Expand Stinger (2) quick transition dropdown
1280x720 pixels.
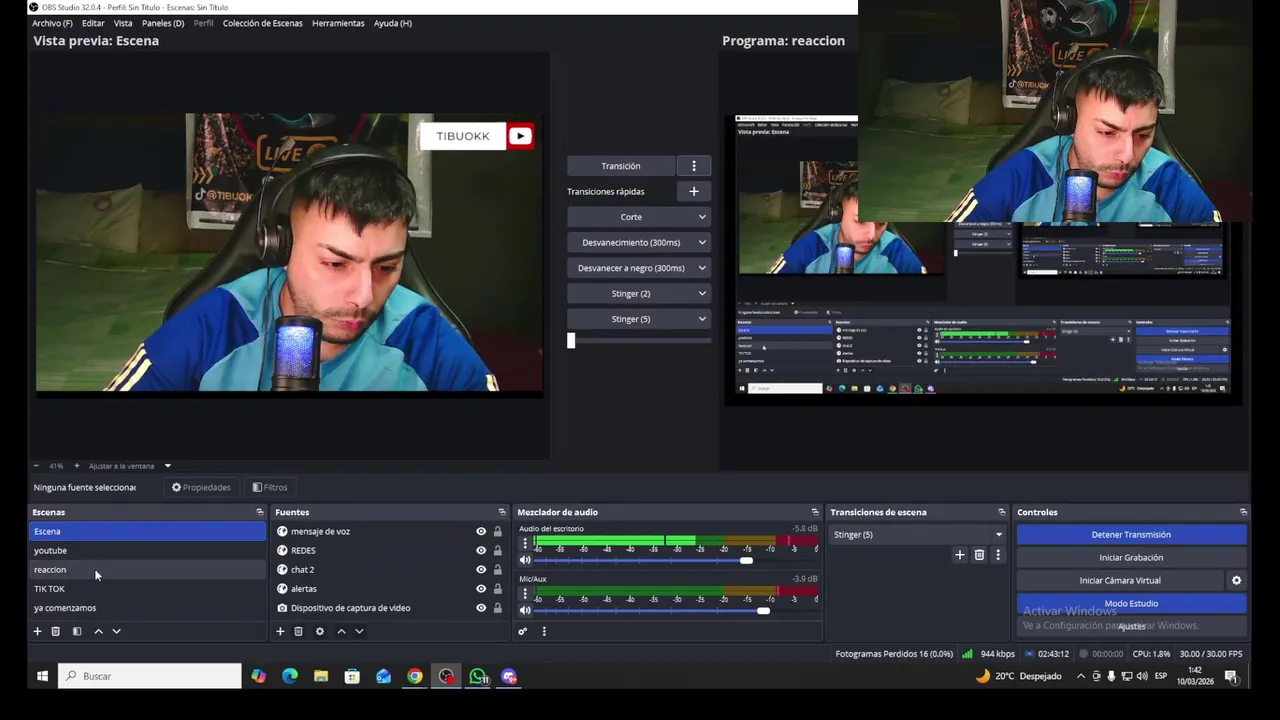(x=702, y=293)
